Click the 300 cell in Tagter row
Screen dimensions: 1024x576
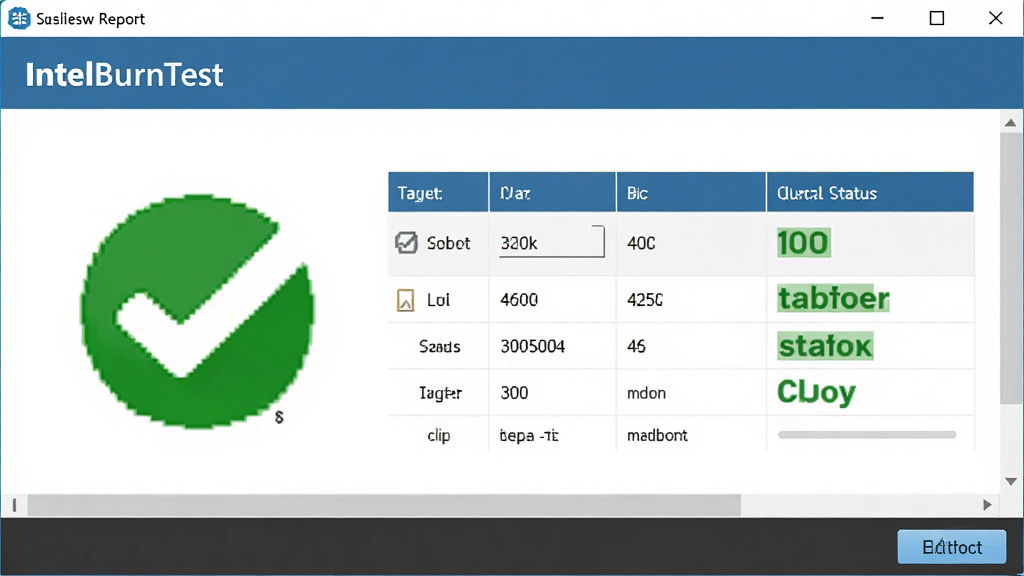[x=514, y=393]
